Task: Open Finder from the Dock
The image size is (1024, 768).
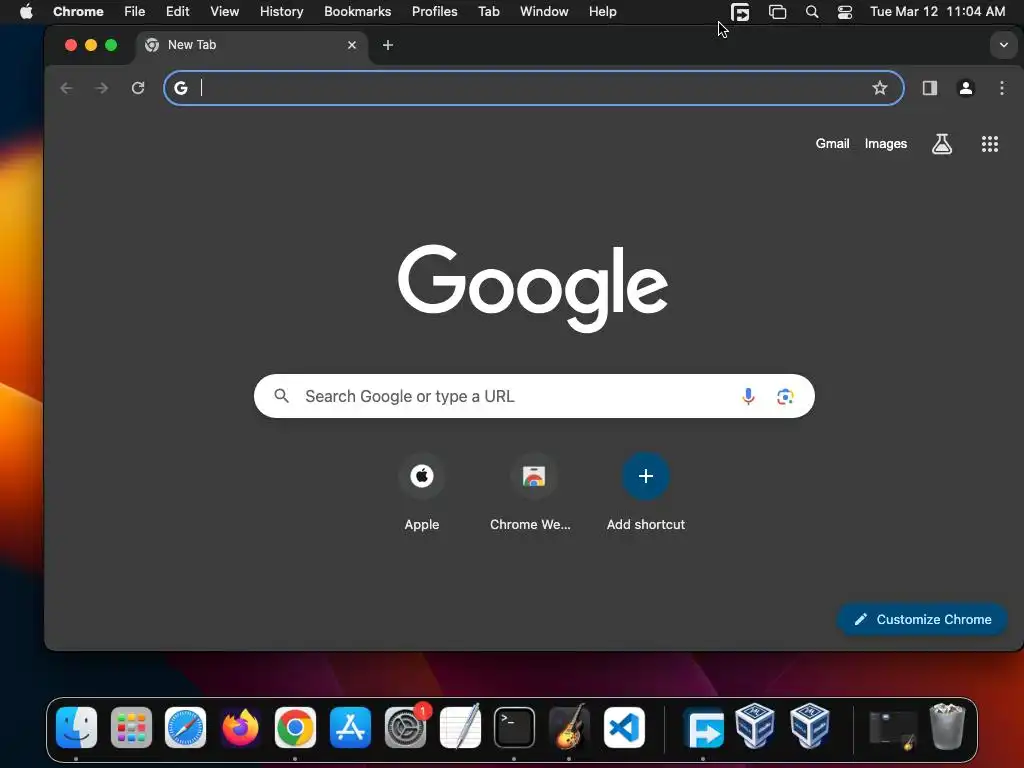Action: pyautogui.click(x=76, y=727)
